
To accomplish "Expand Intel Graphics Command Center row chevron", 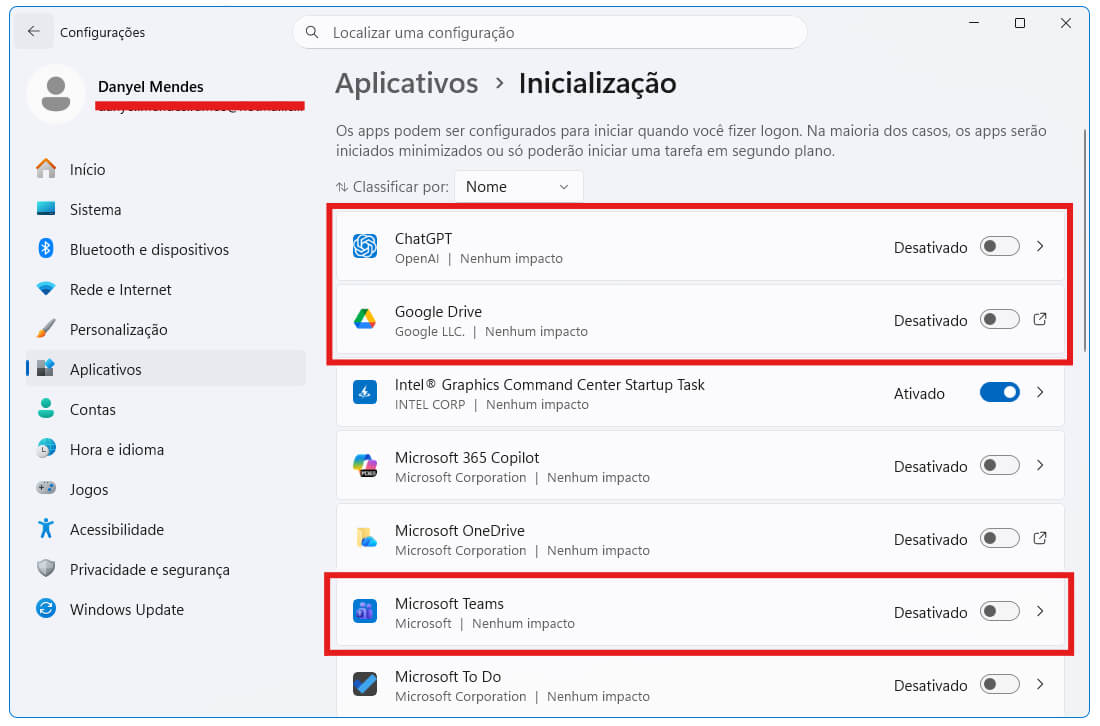I will click(x=1040, y=392).
